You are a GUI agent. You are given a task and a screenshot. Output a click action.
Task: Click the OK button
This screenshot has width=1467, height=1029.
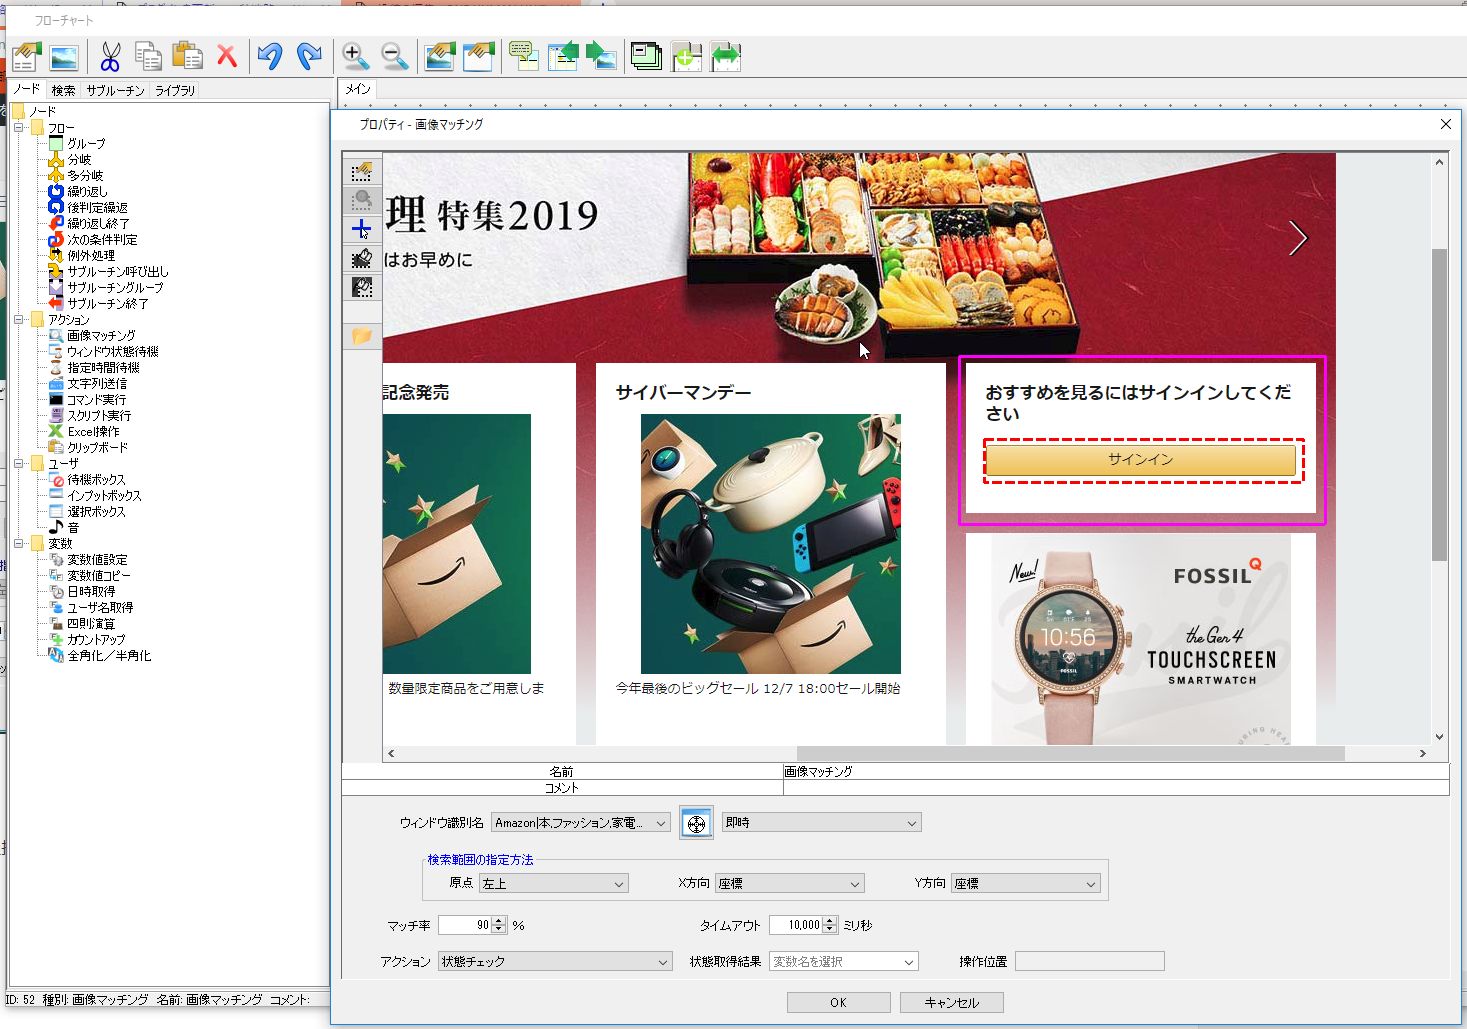coord(838,1003)
